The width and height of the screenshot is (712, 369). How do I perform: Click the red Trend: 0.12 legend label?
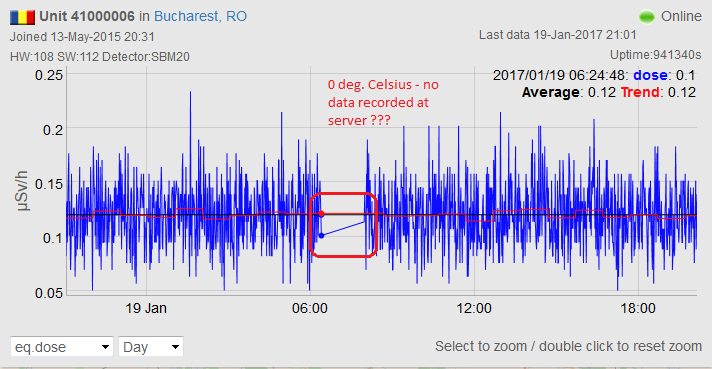pos(658,92)
